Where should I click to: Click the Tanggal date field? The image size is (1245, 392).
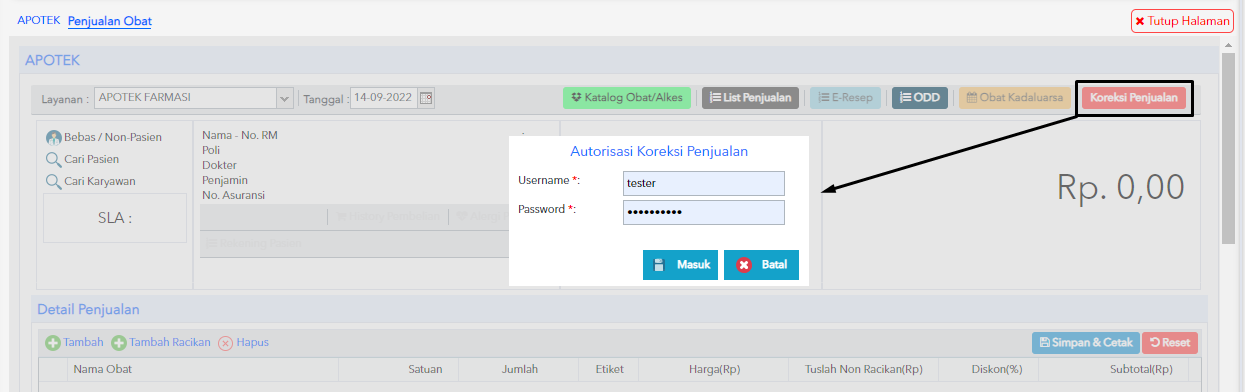click(384, 98)
